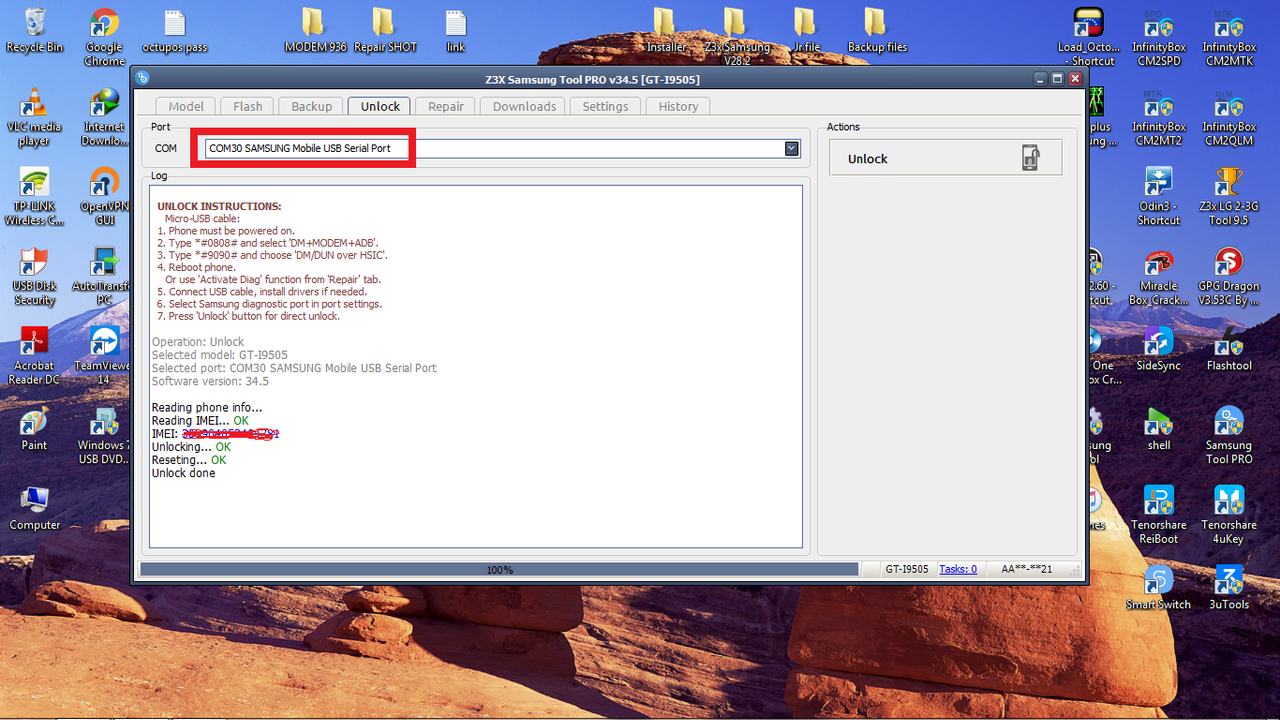This screenshot has width=1280, height=720.
Task: Select the Paint desktop shortcut
Action: point(34,430)
